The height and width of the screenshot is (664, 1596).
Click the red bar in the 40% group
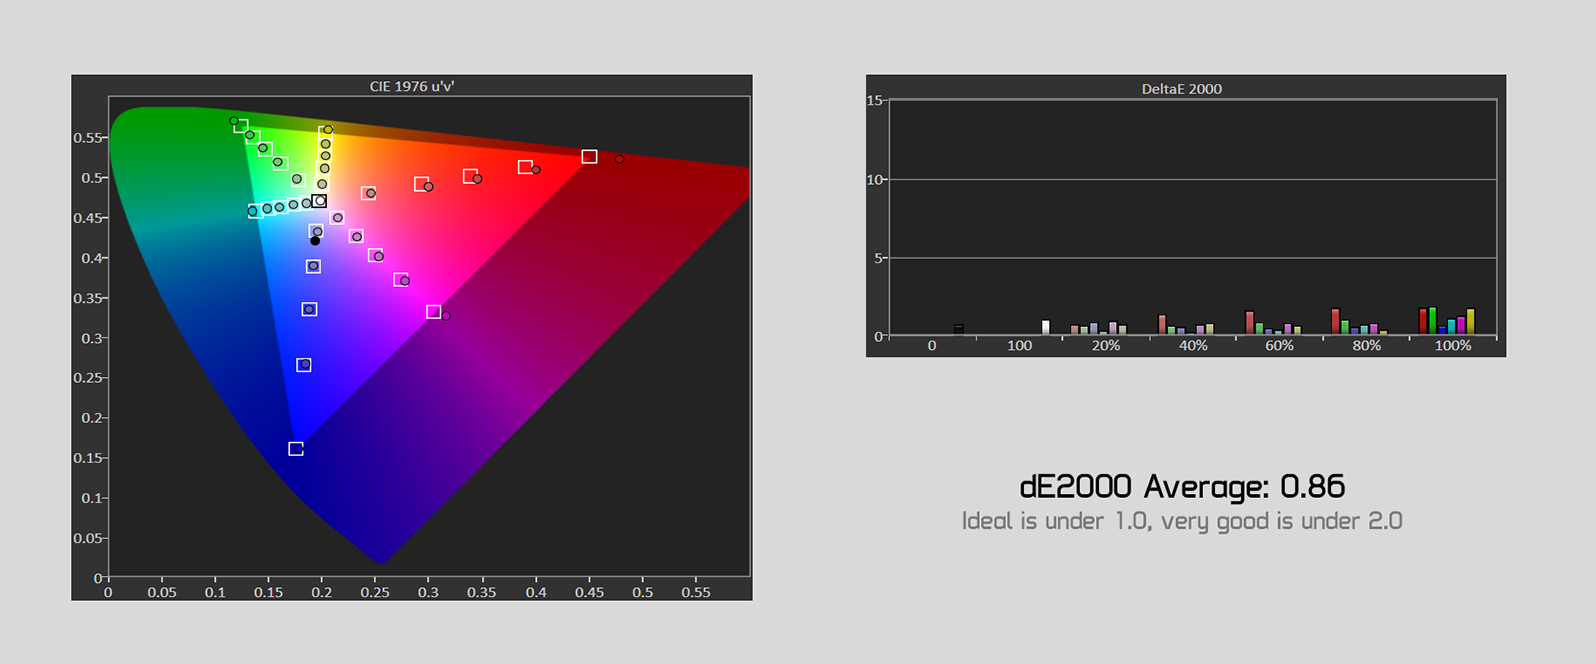click(x=1162, y=325)
